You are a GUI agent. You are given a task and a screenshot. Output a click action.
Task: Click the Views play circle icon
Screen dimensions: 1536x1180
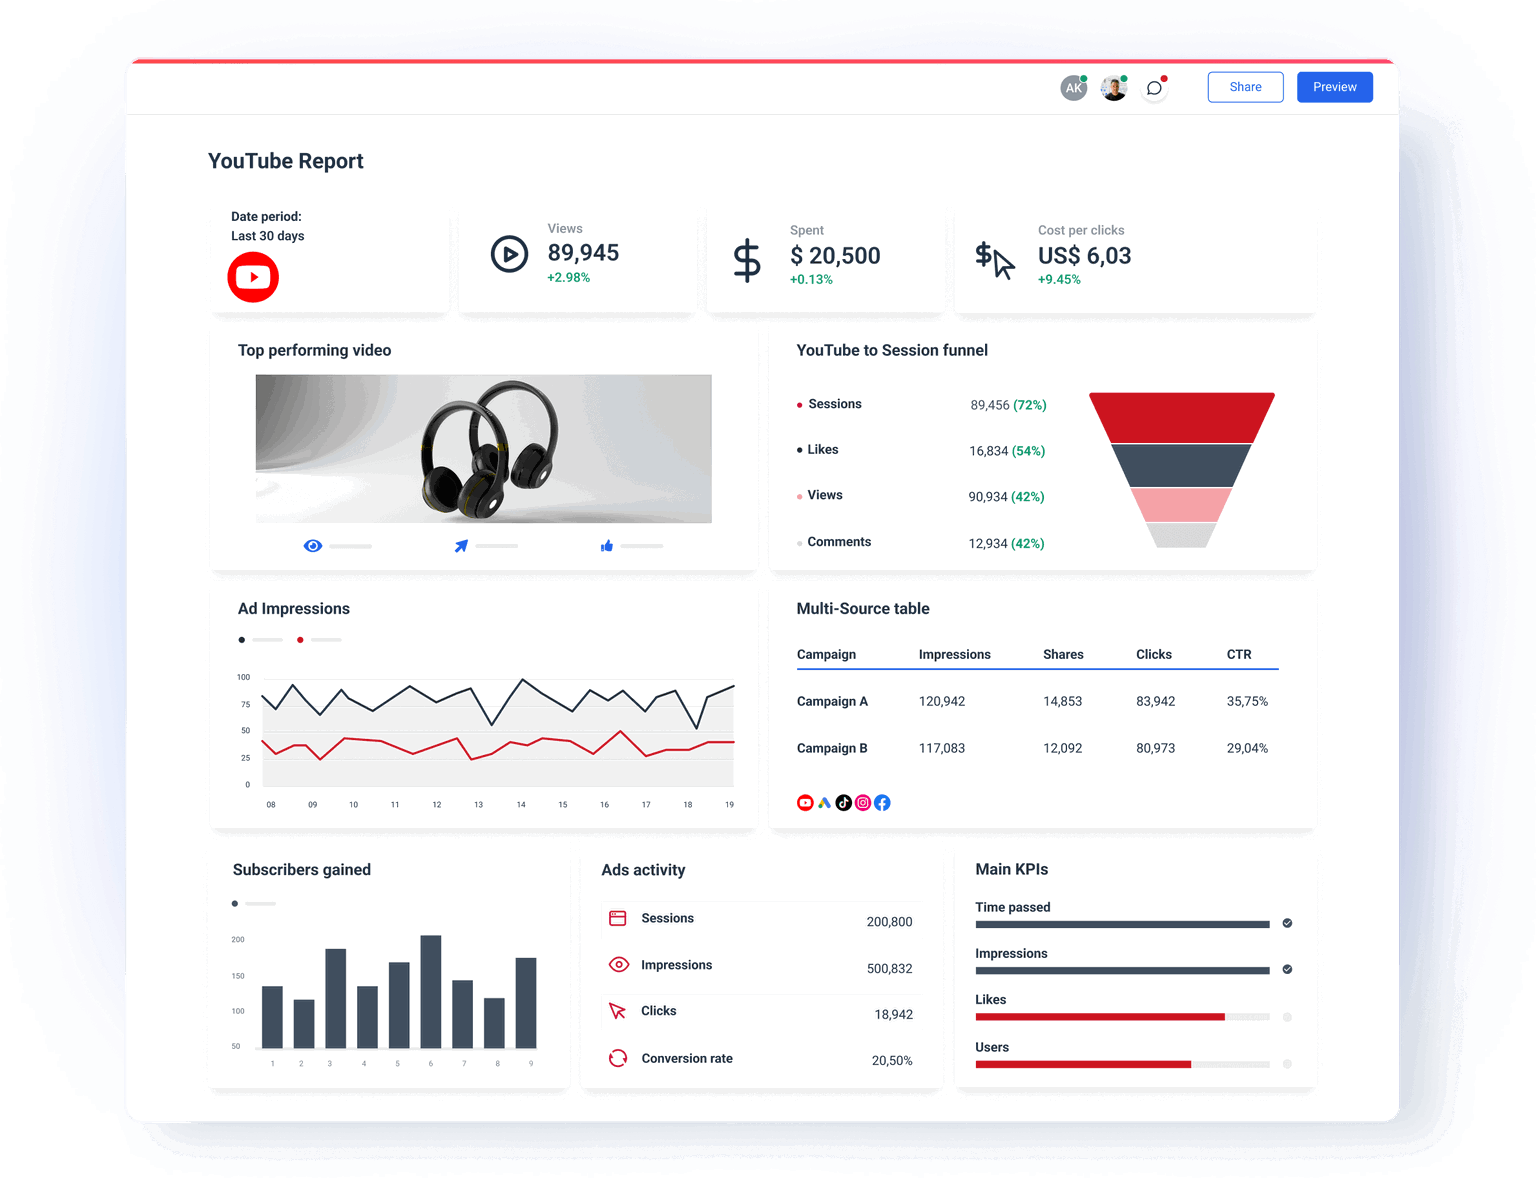coord(509,255)
